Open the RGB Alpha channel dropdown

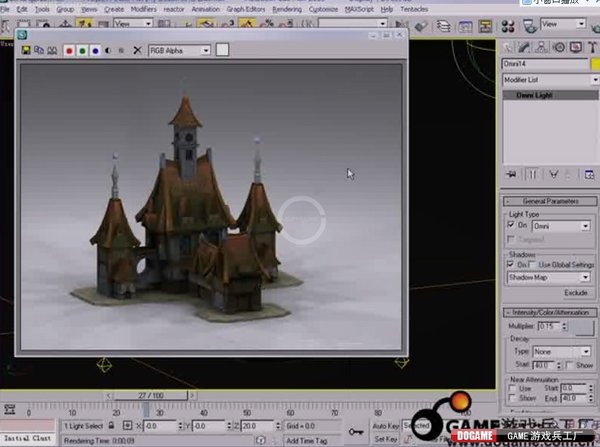pyautogui.click(x=180, y=49)
